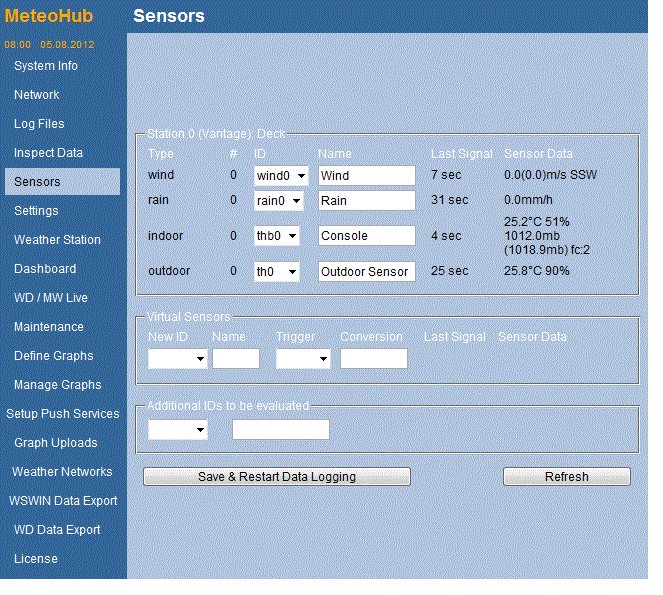Click 'Station 0 (Vantage): Deck' heading
Image resolution: width=663 pixels, height=595 pixels.
(x=216, y=134)
